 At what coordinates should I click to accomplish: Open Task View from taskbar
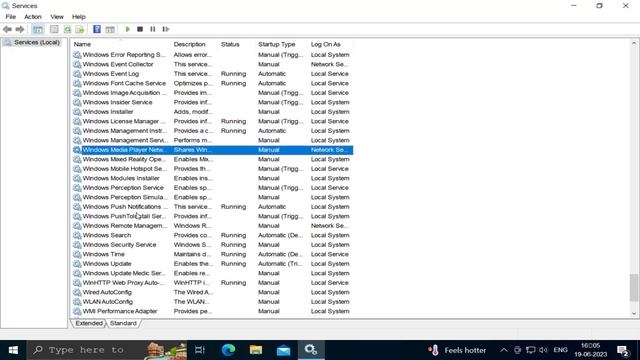[200, 350]
